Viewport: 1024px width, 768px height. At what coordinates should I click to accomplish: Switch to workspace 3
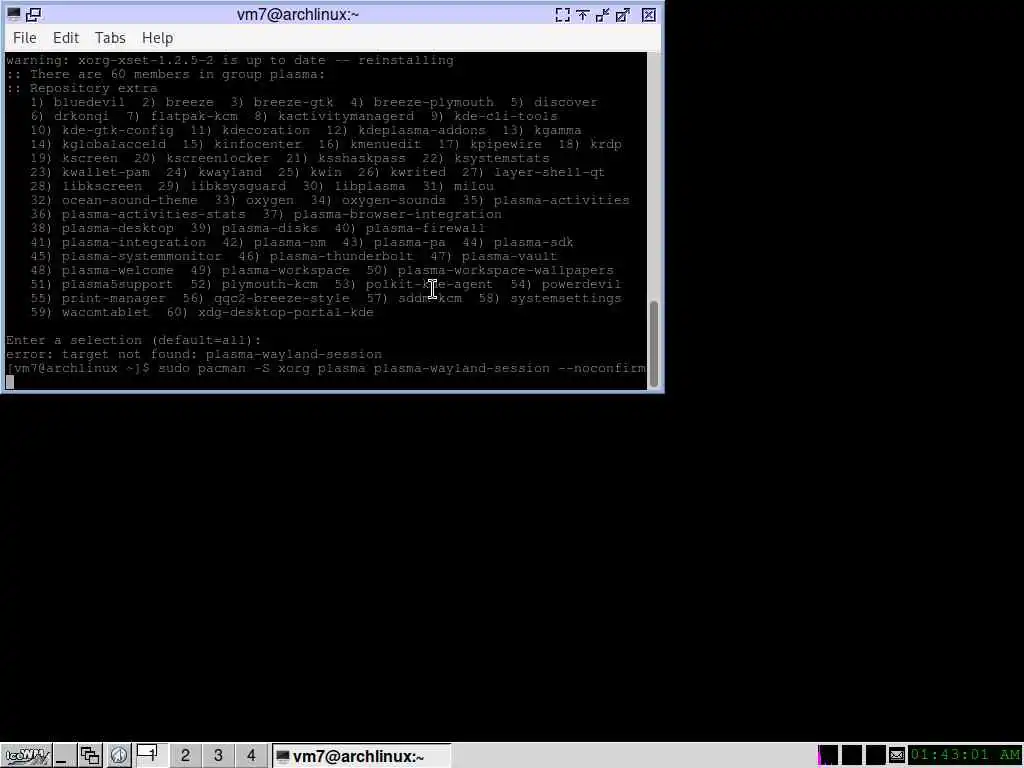point(218,756)
